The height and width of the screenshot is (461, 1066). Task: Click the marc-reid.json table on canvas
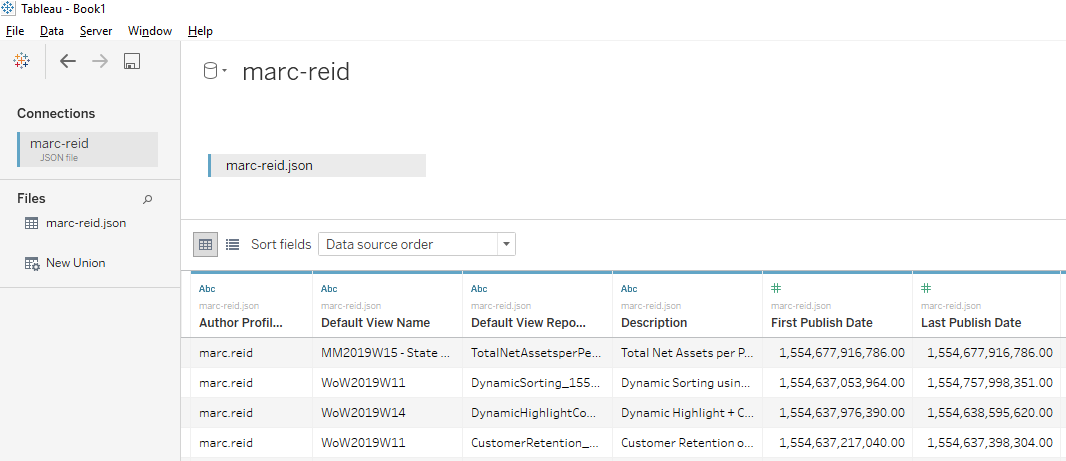click(x=316, y=166)
